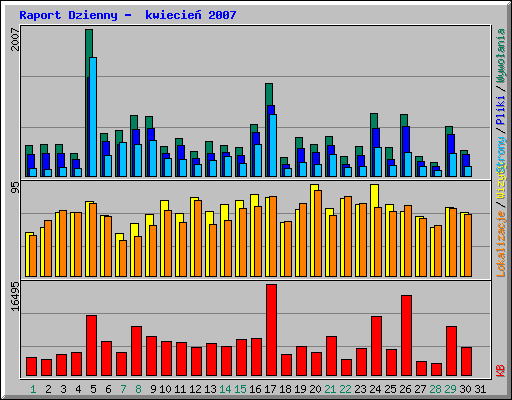Select the green hits bar for day 17

pyautogui.click(x=269, y=94)
